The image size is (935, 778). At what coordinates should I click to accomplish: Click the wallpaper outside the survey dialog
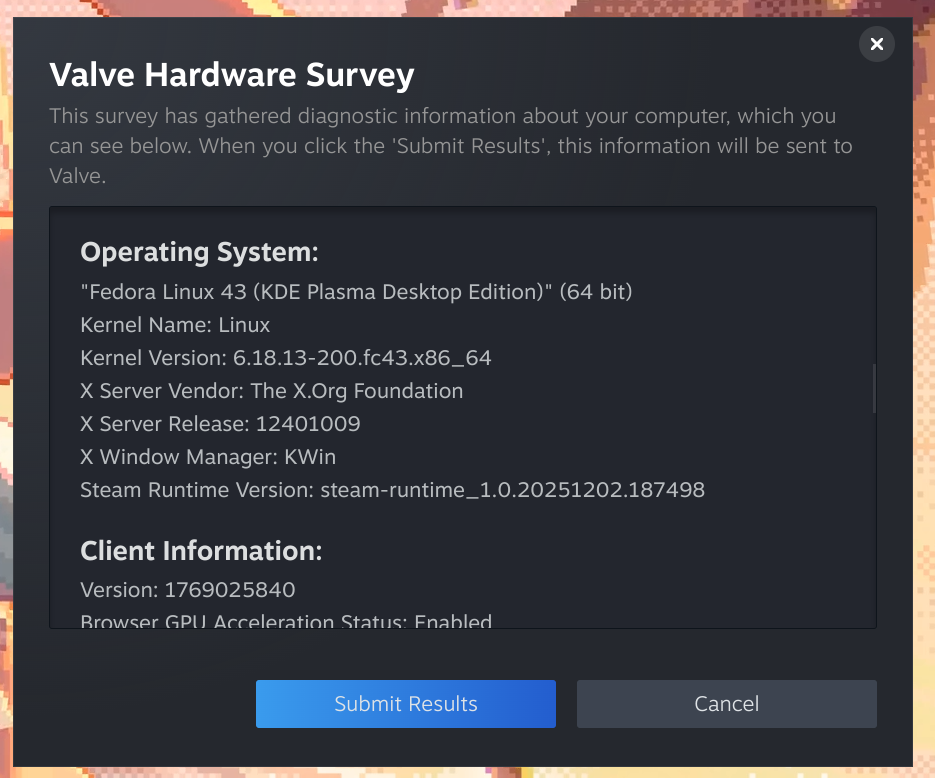924,400
